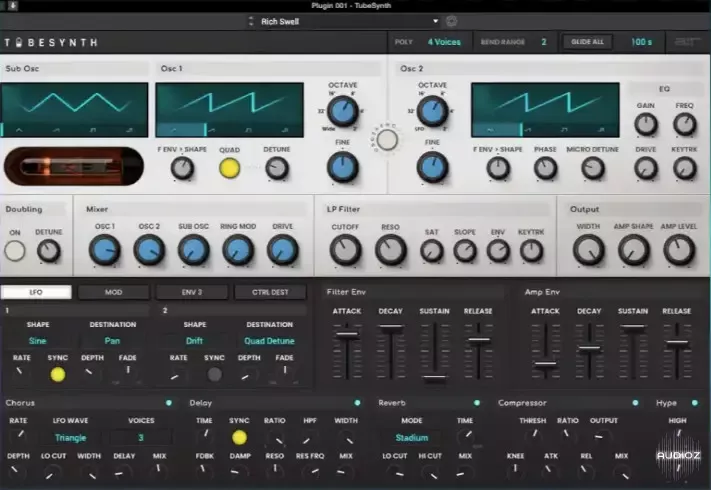The image size is (711, 490).
Task: Click the Osc 1 F ENV > SHAPE knob
Action: pyautogui.click(x=182, y=168)
